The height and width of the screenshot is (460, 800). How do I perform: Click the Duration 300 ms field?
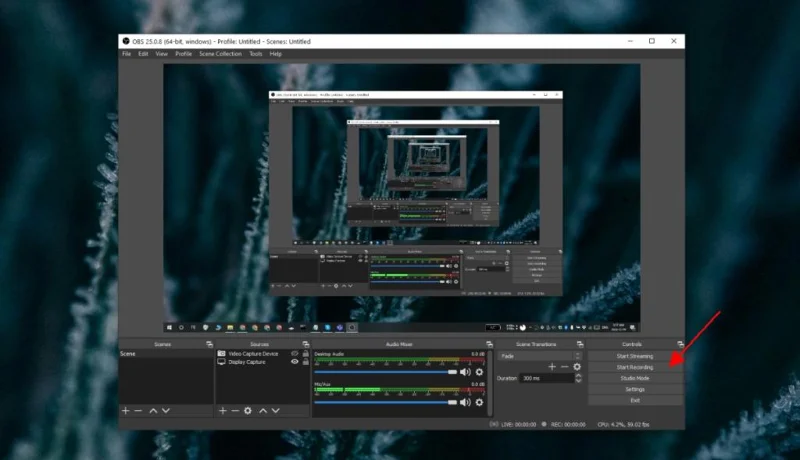[547, 378]
